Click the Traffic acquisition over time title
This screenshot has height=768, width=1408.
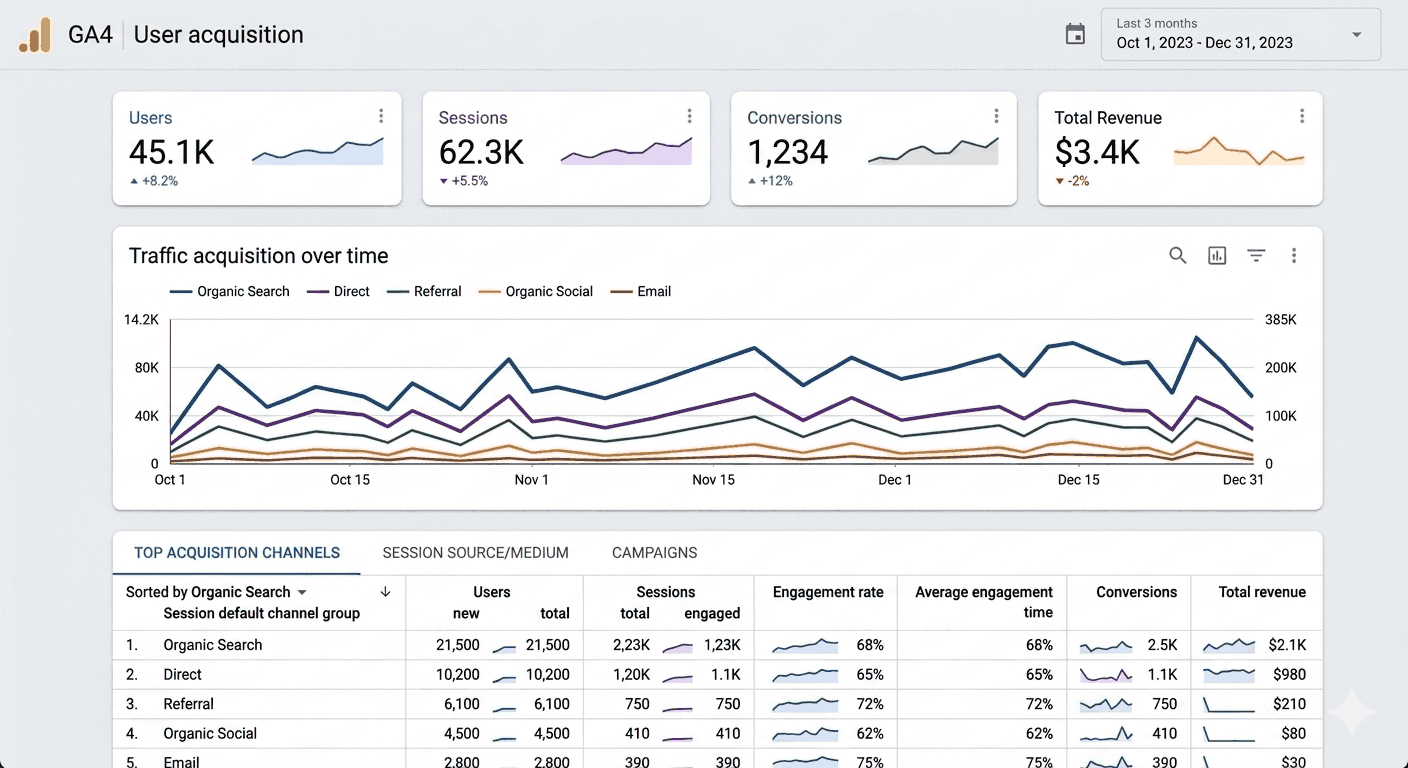point(258,256)
